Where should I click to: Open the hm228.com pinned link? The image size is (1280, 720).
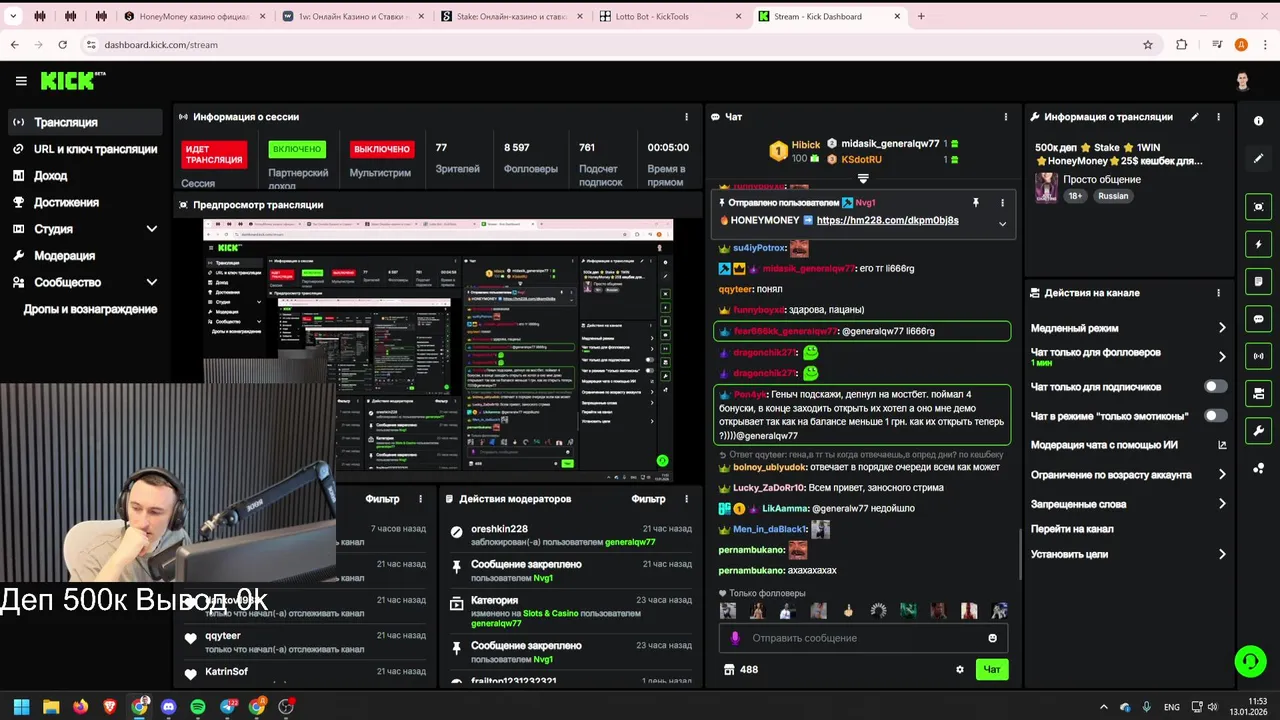coord(887,220)
